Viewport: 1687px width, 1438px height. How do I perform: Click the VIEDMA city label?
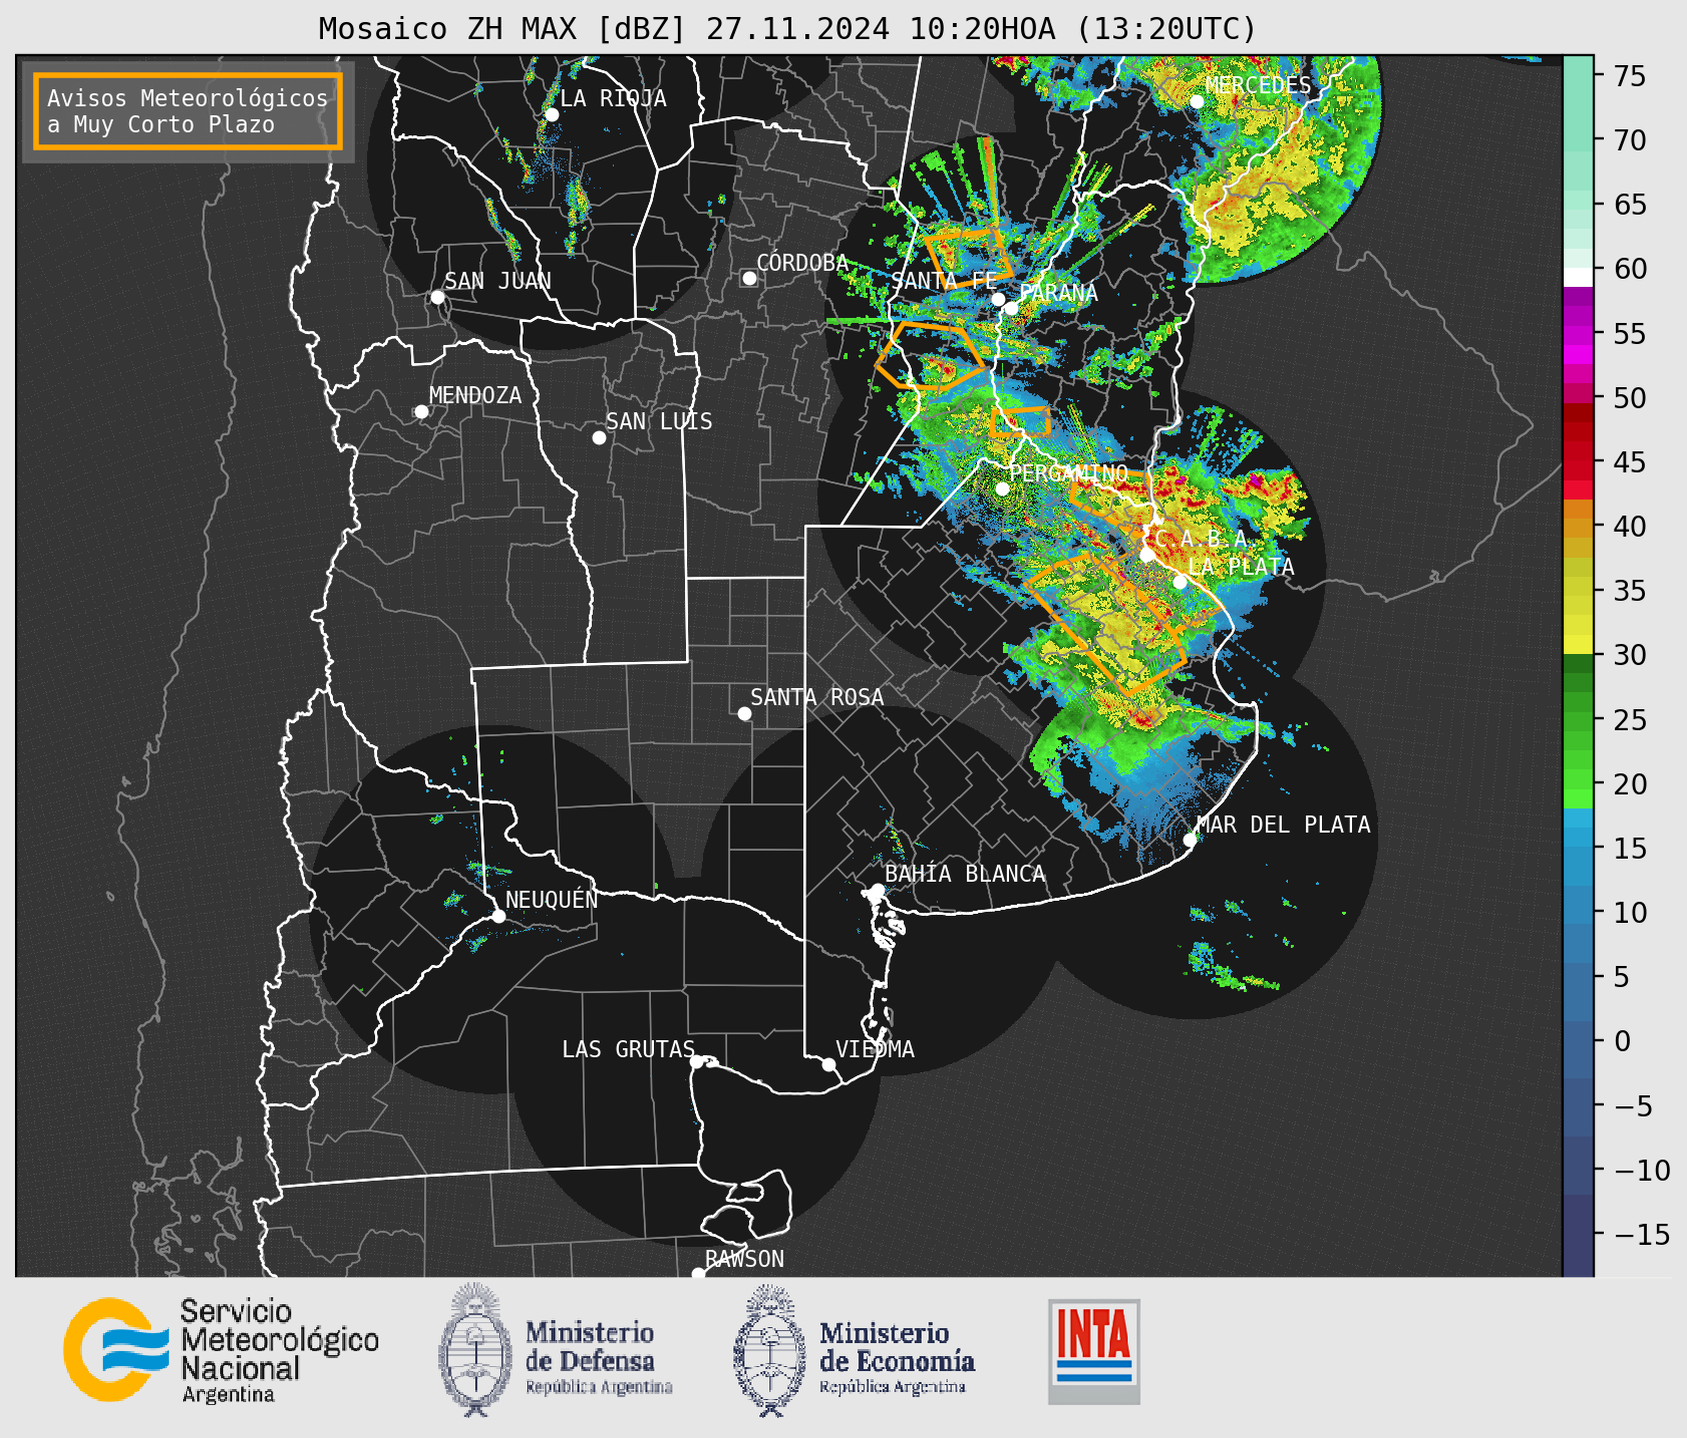point(875,1049)
